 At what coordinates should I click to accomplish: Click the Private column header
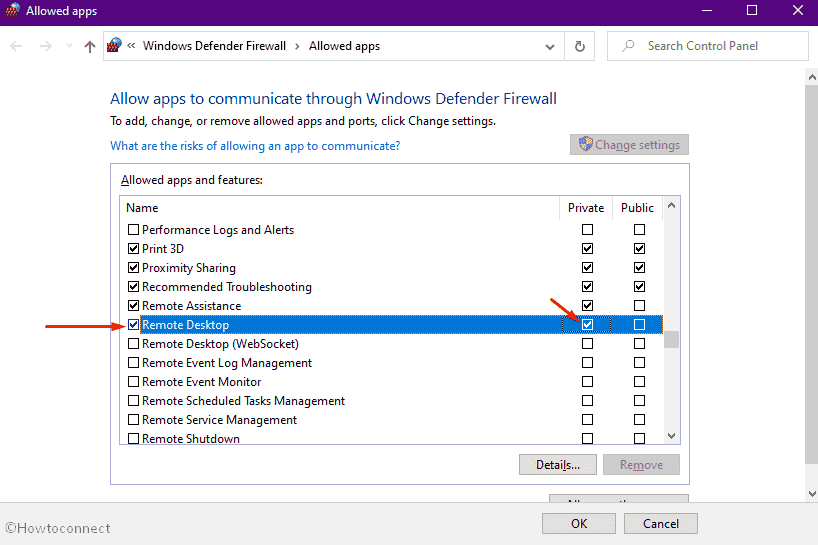click(x=586, y=208)
